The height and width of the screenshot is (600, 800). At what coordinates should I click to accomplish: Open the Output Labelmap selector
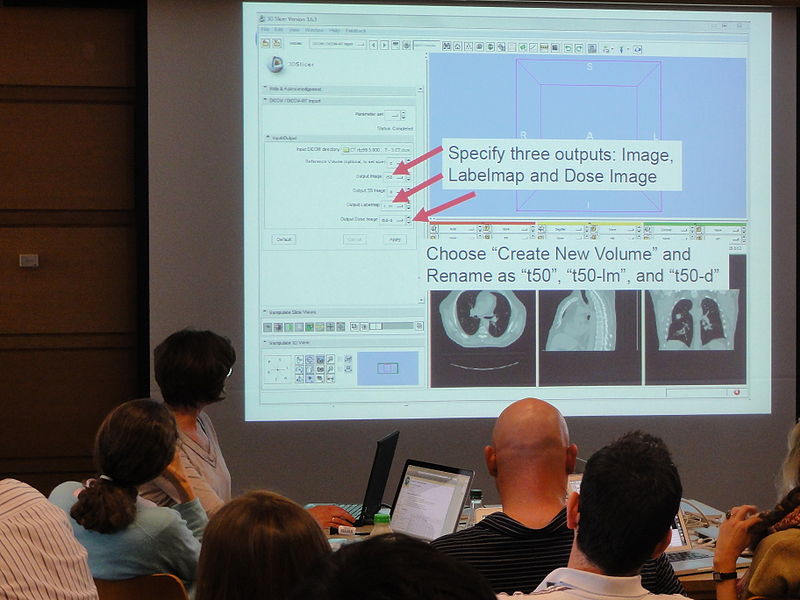coord(395,205)
